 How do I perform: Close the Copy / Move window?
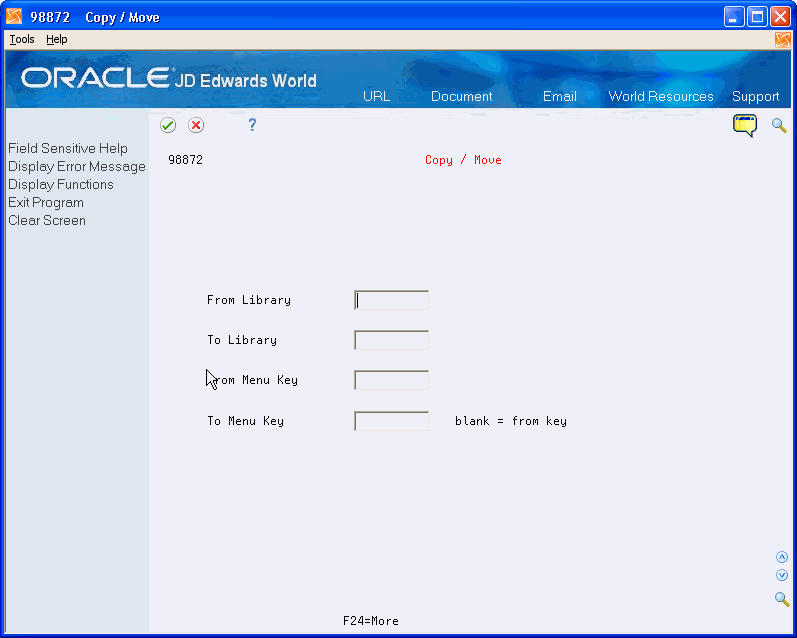(780, 17)
